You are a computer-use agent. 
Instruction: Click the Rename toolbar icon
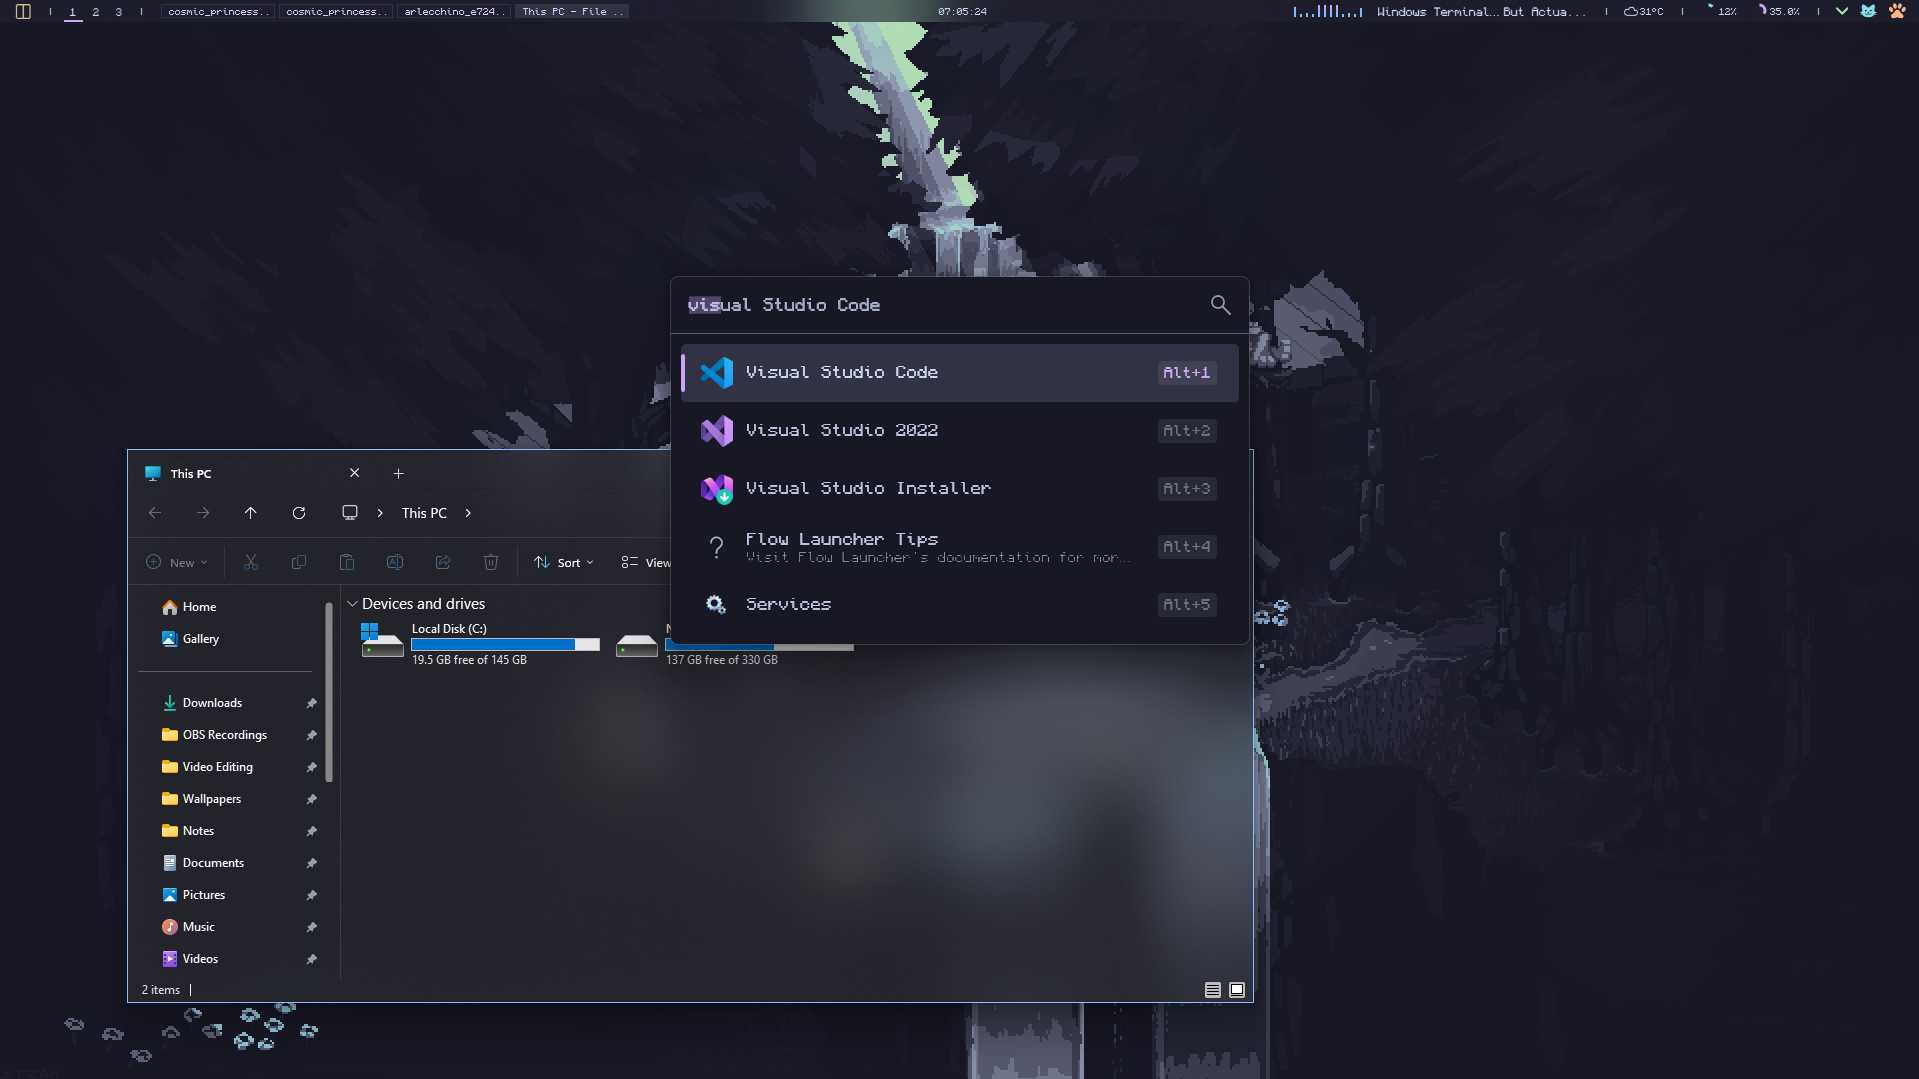tap(395, 563)
